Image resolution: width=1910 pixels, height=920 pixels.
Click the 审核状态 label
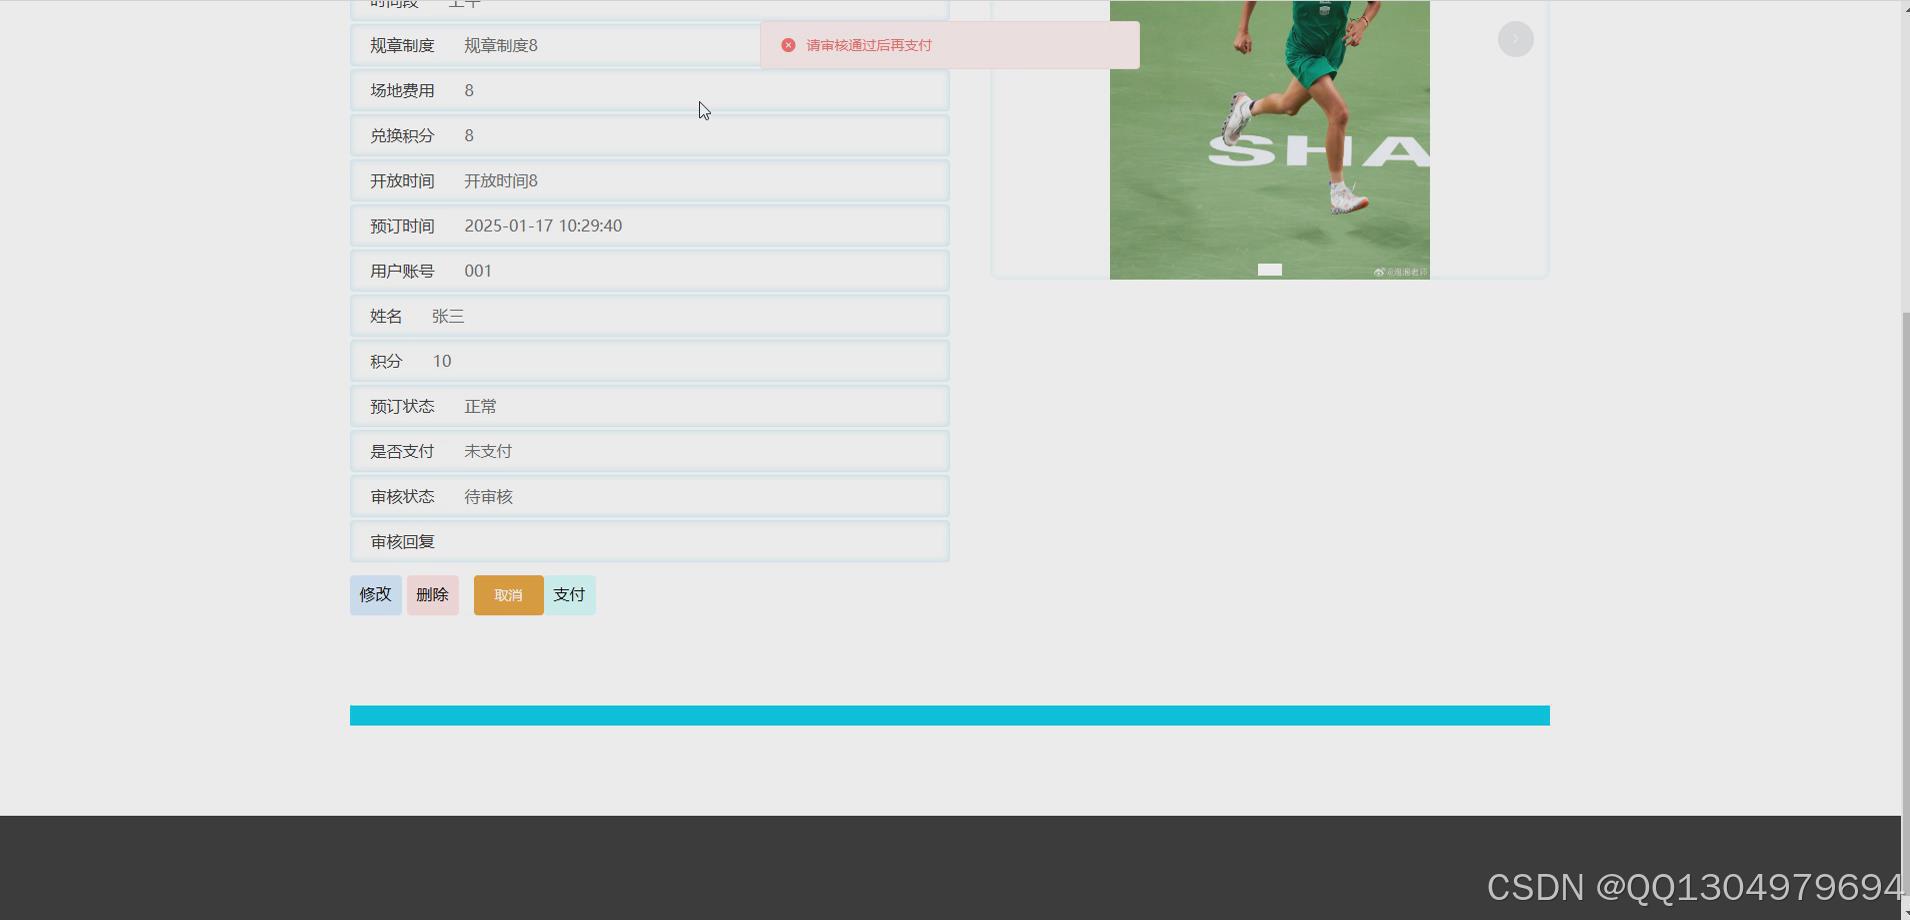(402, 496)
